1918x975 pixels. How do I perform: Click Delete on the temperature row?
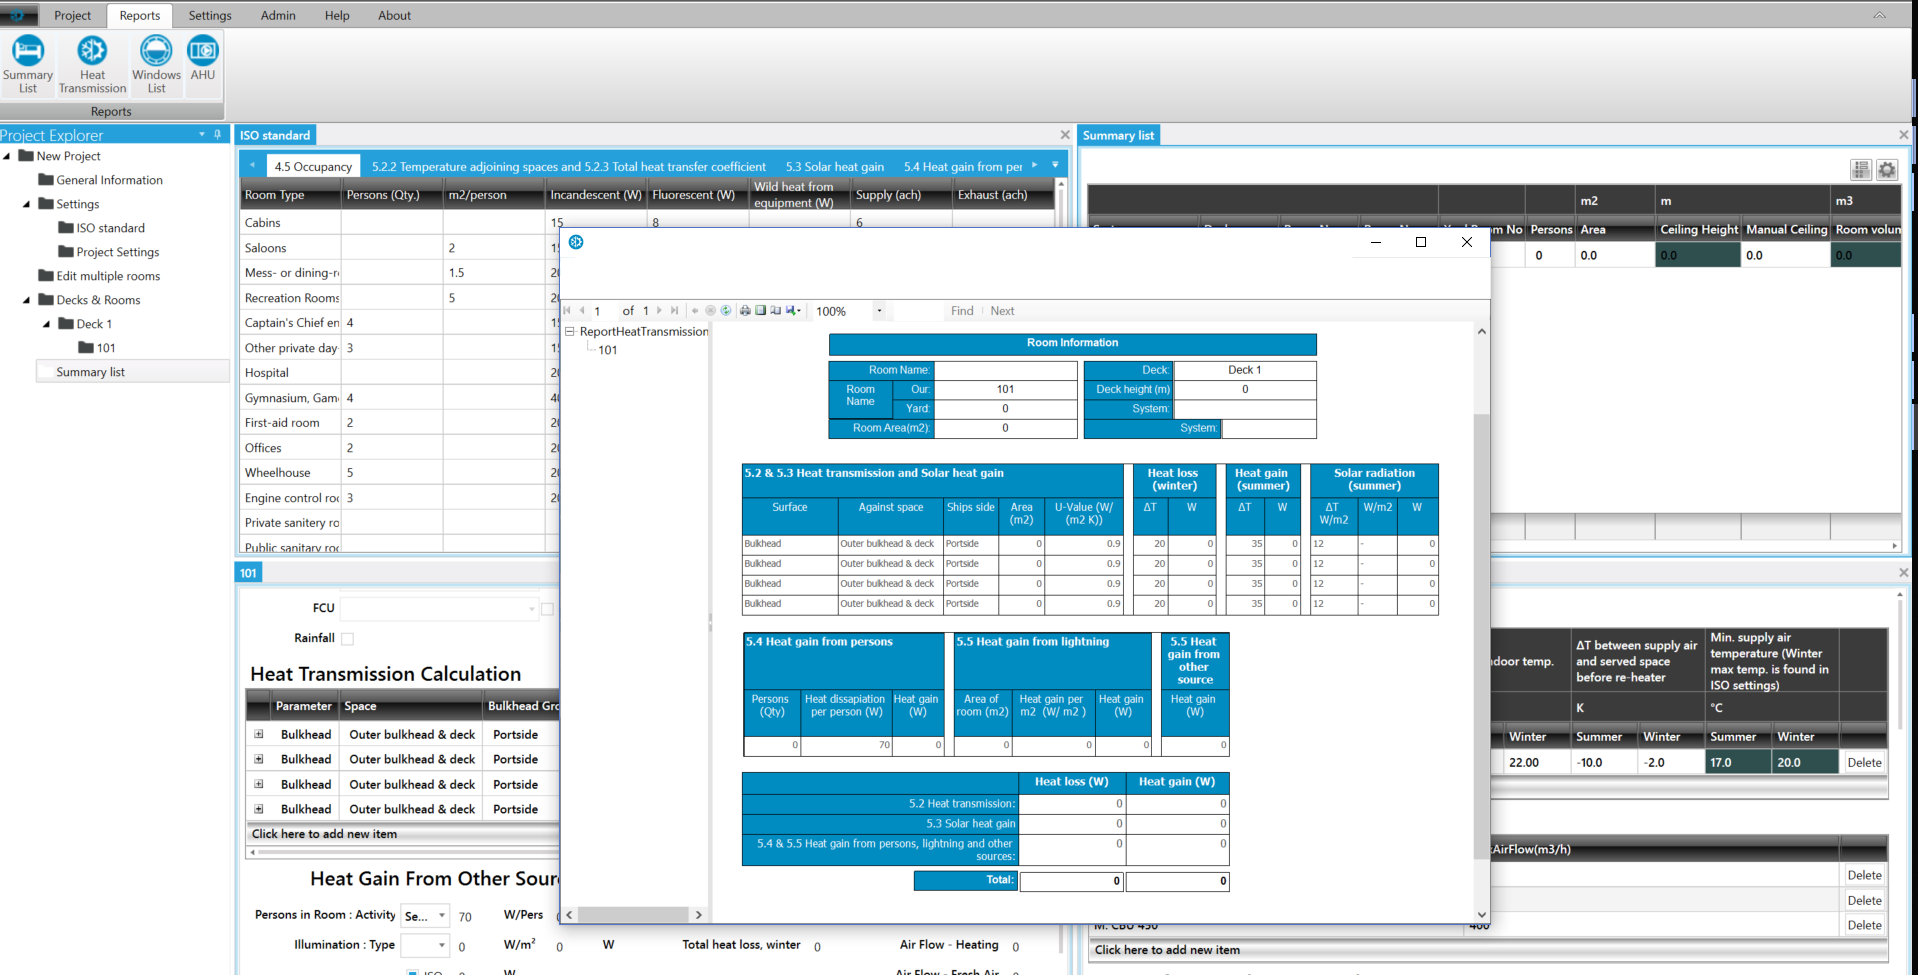point(1864,762)
